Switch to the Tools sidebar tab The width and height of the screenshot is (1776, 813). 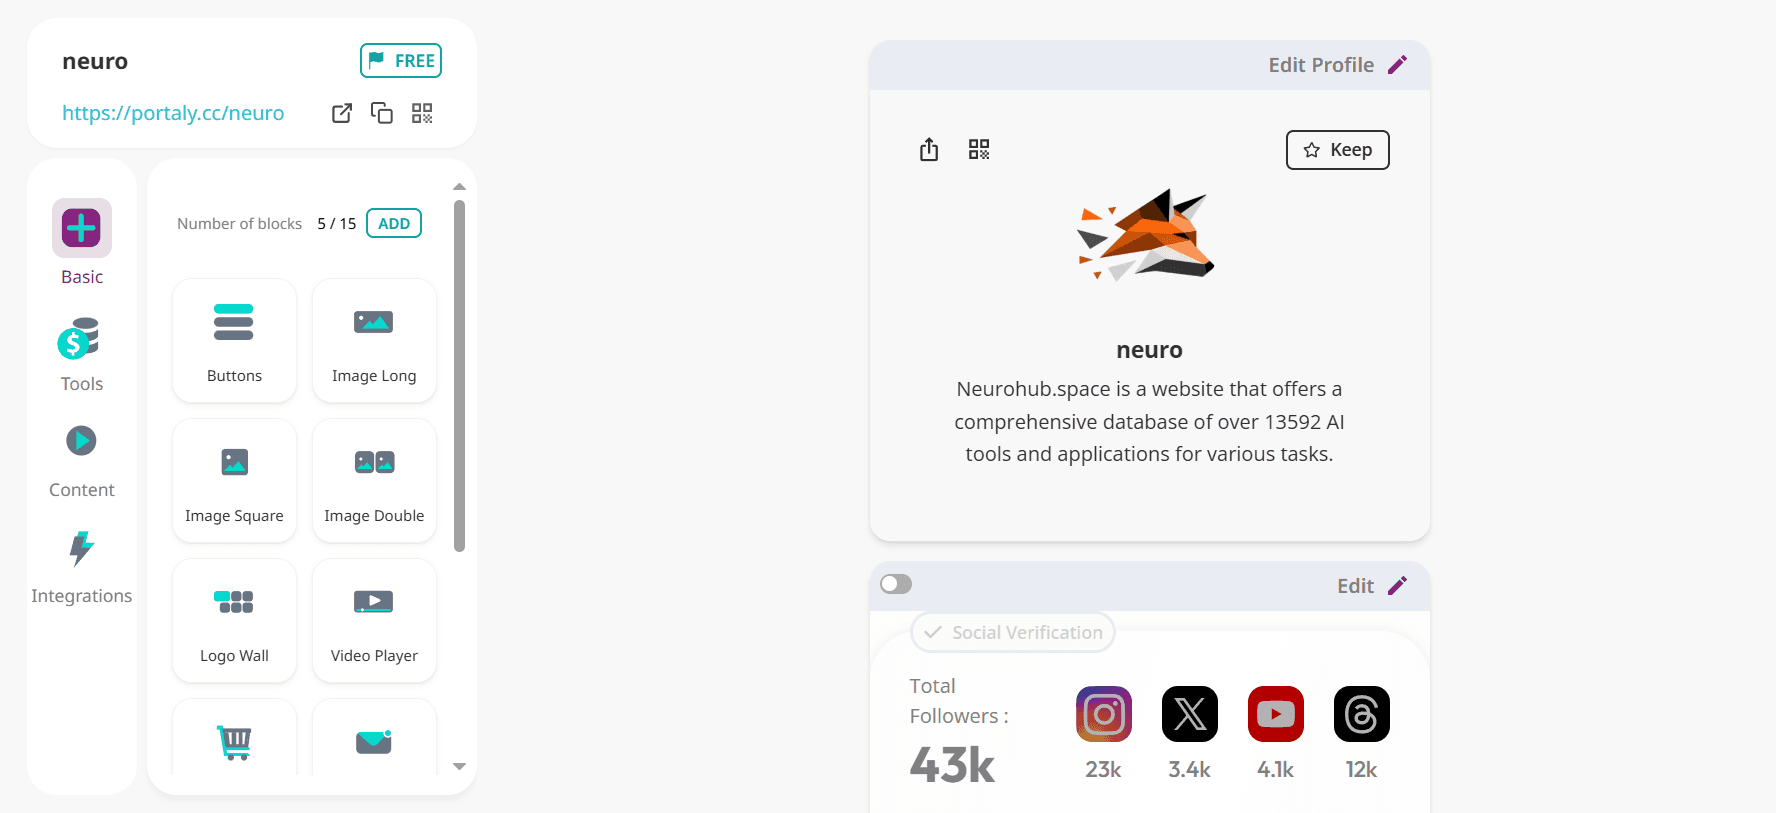(82, 355)
